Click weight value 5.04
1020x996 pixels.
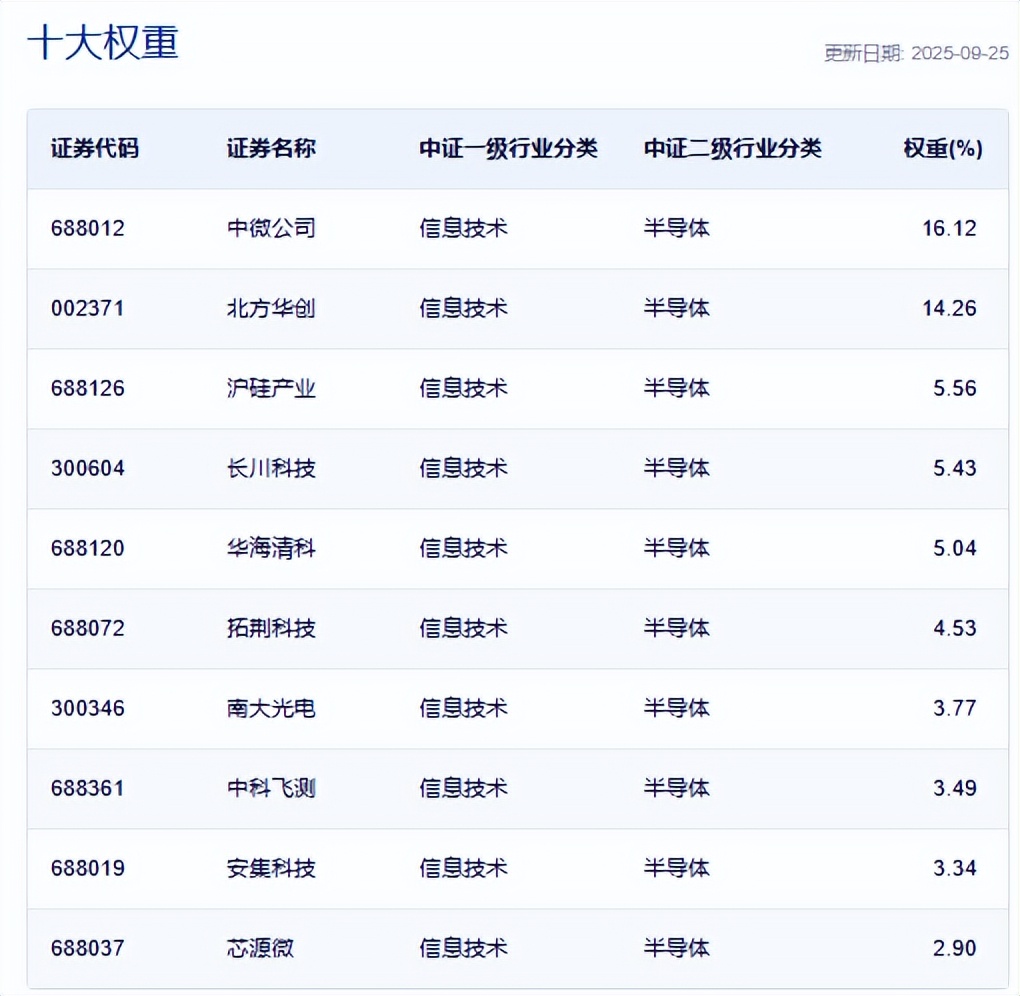[955, 548]
